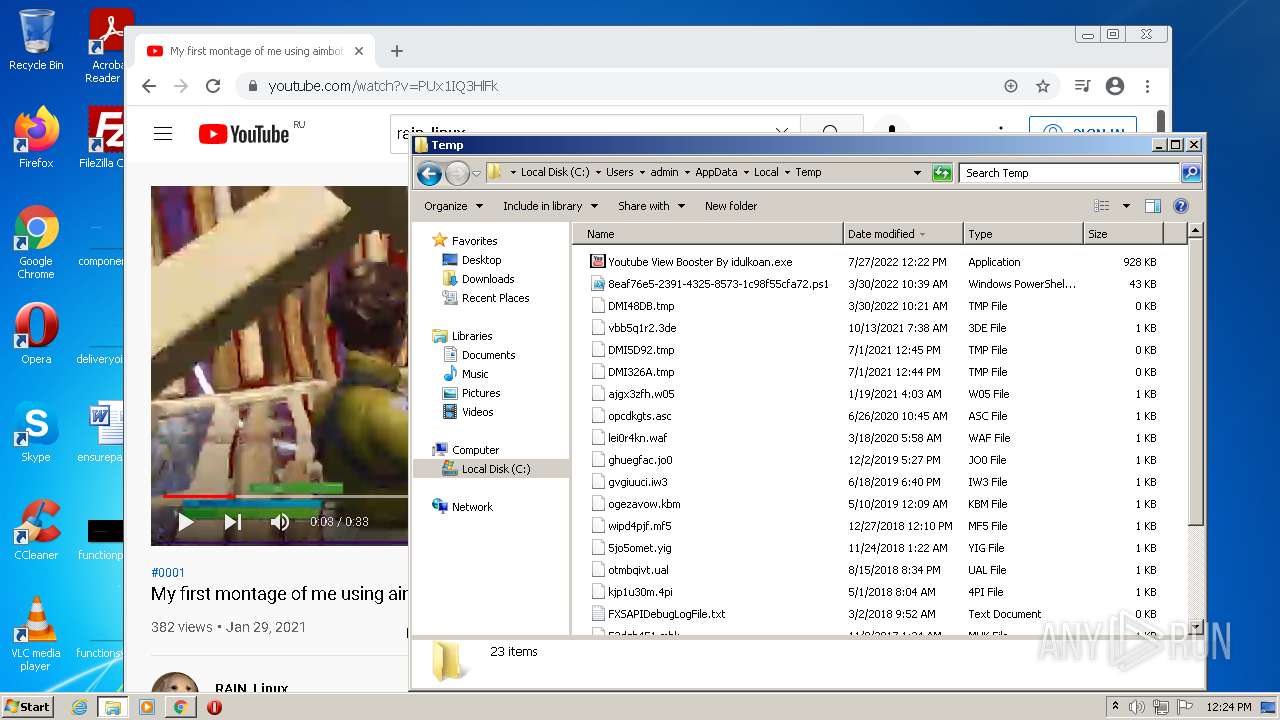Open YouTube hamburger guide menu

click(163, 134)
